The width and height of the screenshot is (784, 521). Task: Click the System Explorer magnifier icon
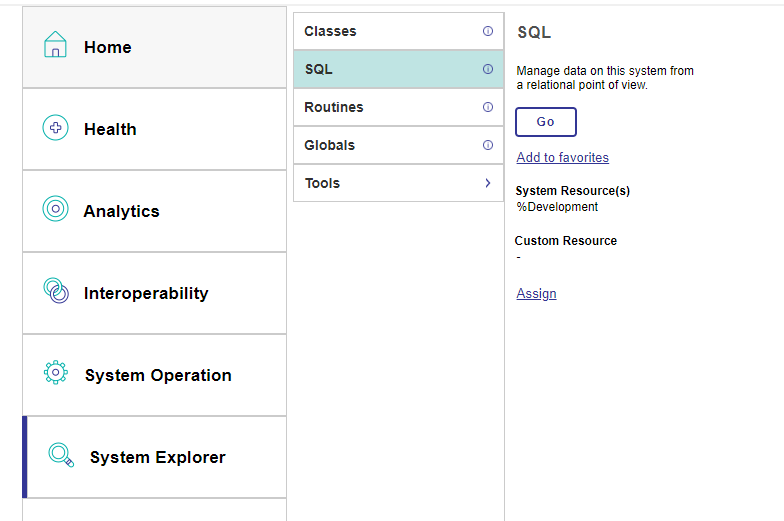point(61,455)
